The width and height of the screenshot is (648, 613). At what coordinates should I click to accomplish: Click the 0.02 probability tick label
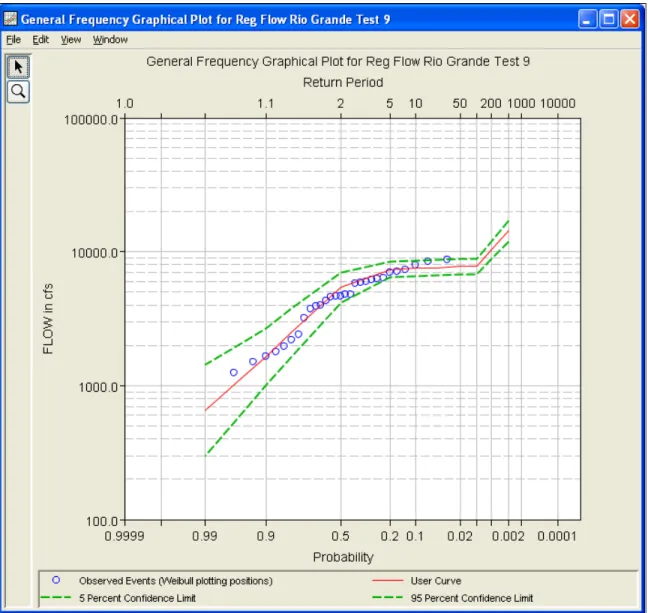(460, 536)
